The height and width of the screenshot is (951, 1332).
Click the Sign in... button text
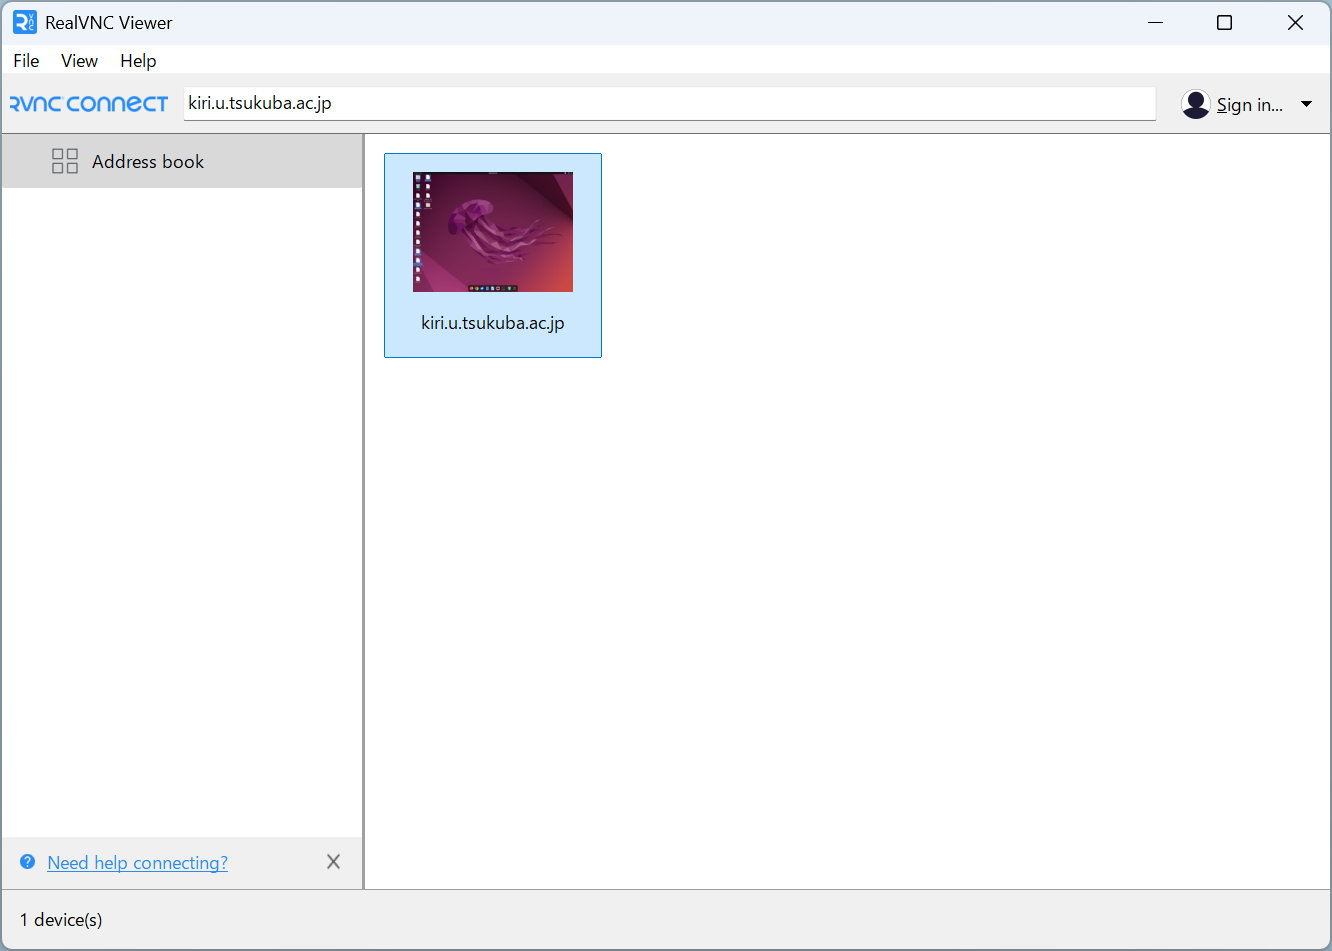click(x=1249, y=104)
